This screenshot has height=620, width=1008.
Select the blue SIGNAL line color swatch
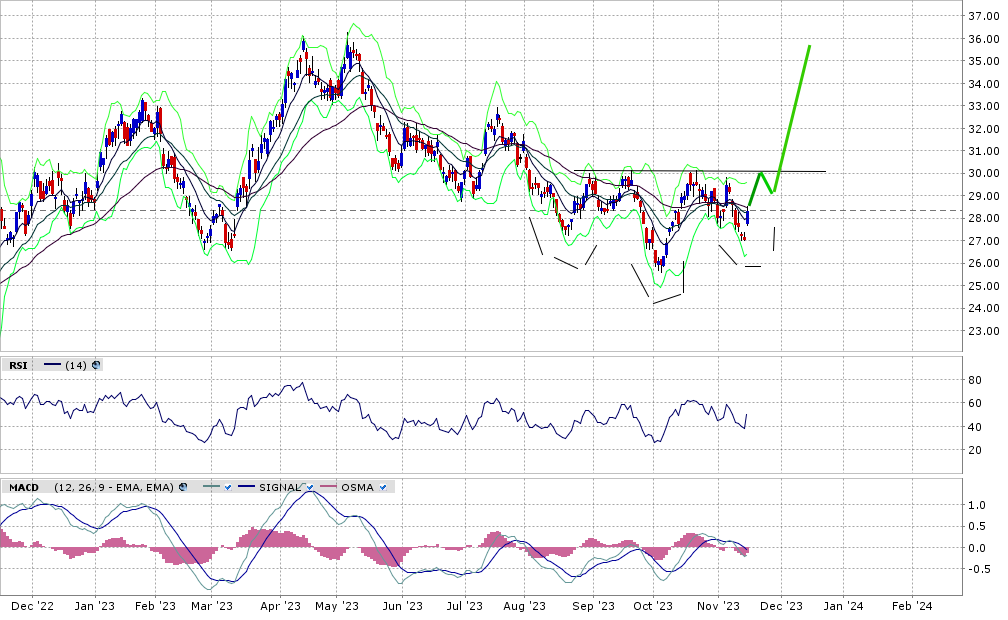coord(245,487)
